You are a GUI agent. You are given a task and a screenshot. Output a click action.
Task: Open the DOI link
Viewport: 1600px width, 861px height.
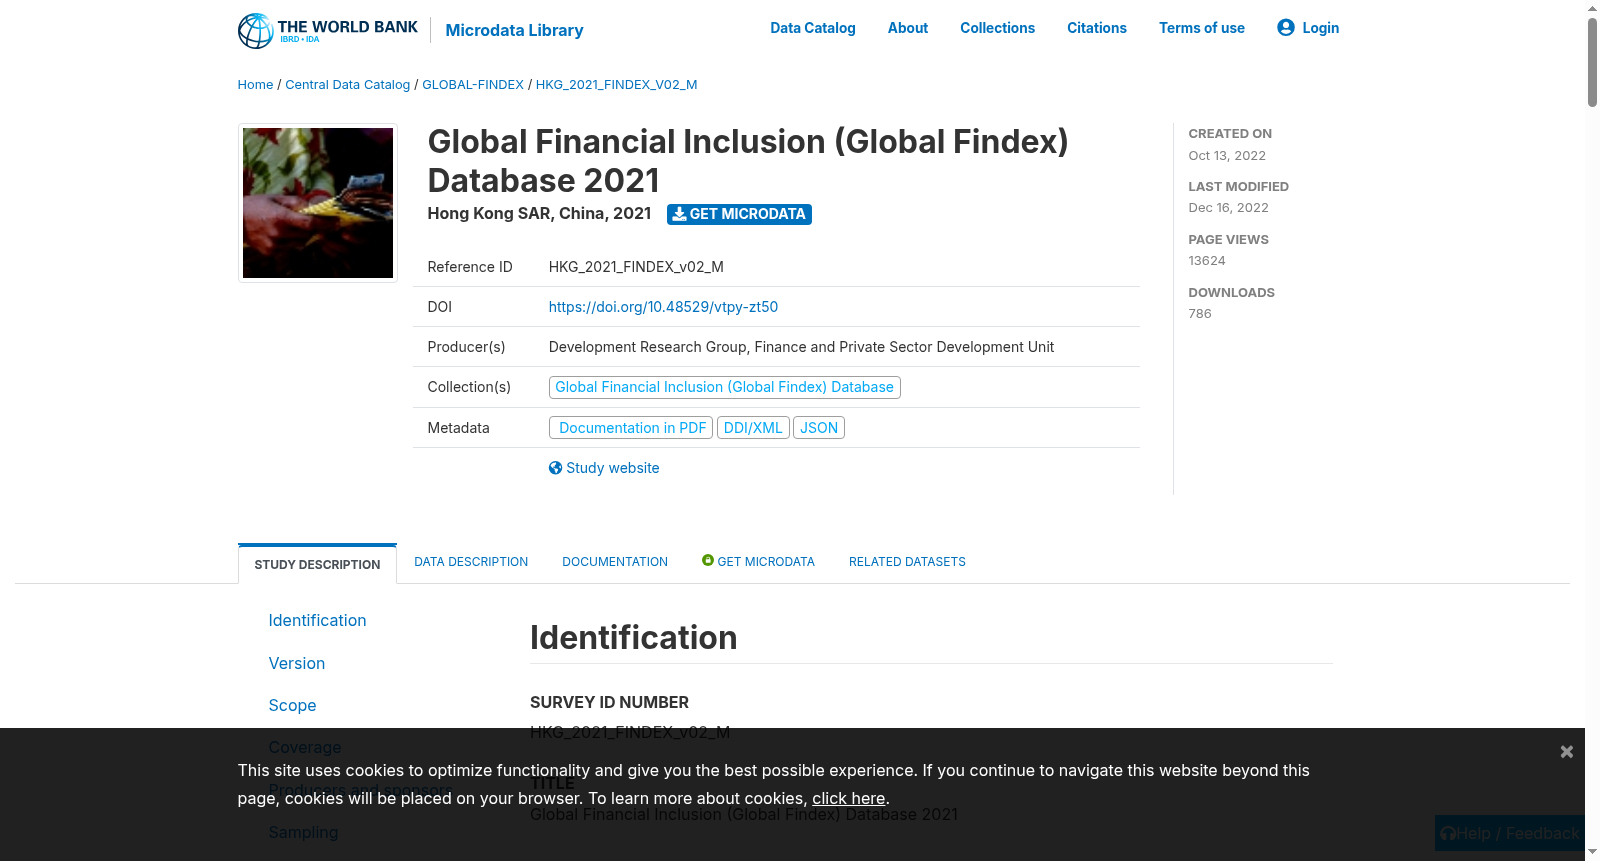[x=663, y=307]
